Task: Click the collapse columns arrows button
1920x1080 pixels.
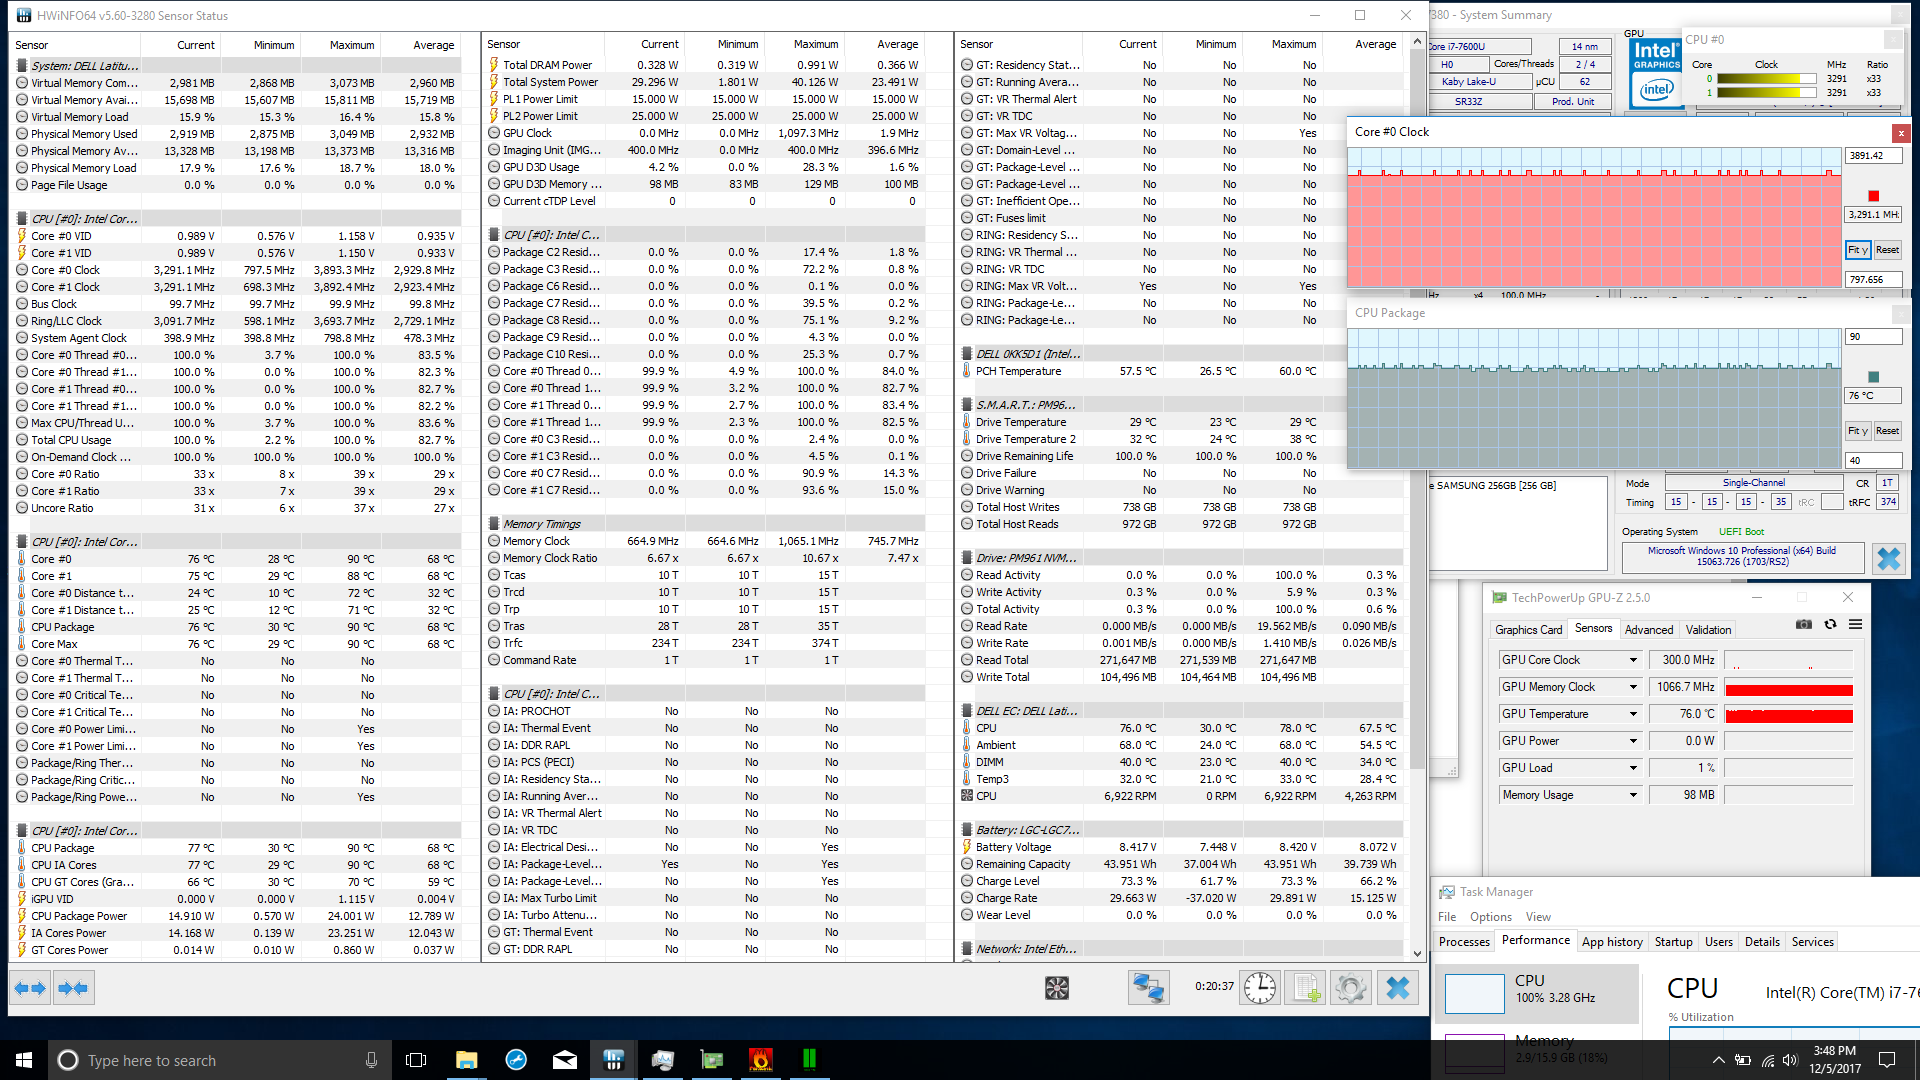Action: click(73, 989)
